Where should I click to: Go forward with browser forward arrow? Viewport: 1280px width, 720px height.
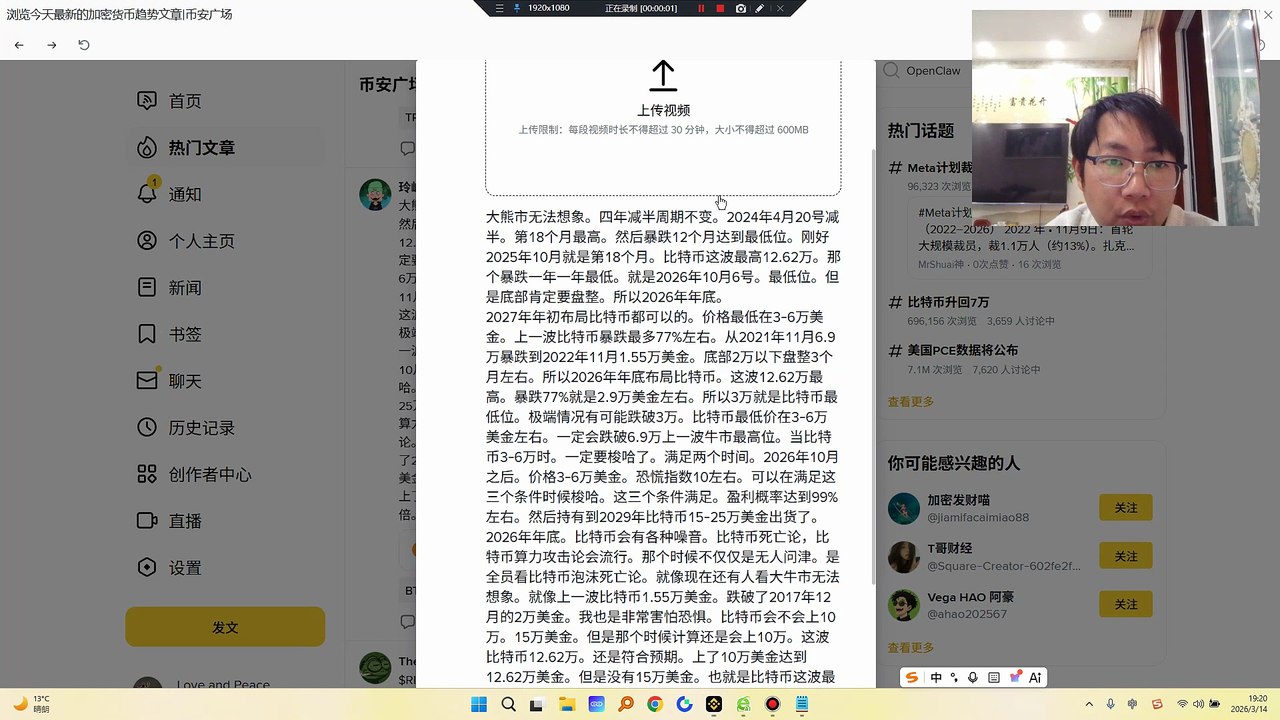52,45
